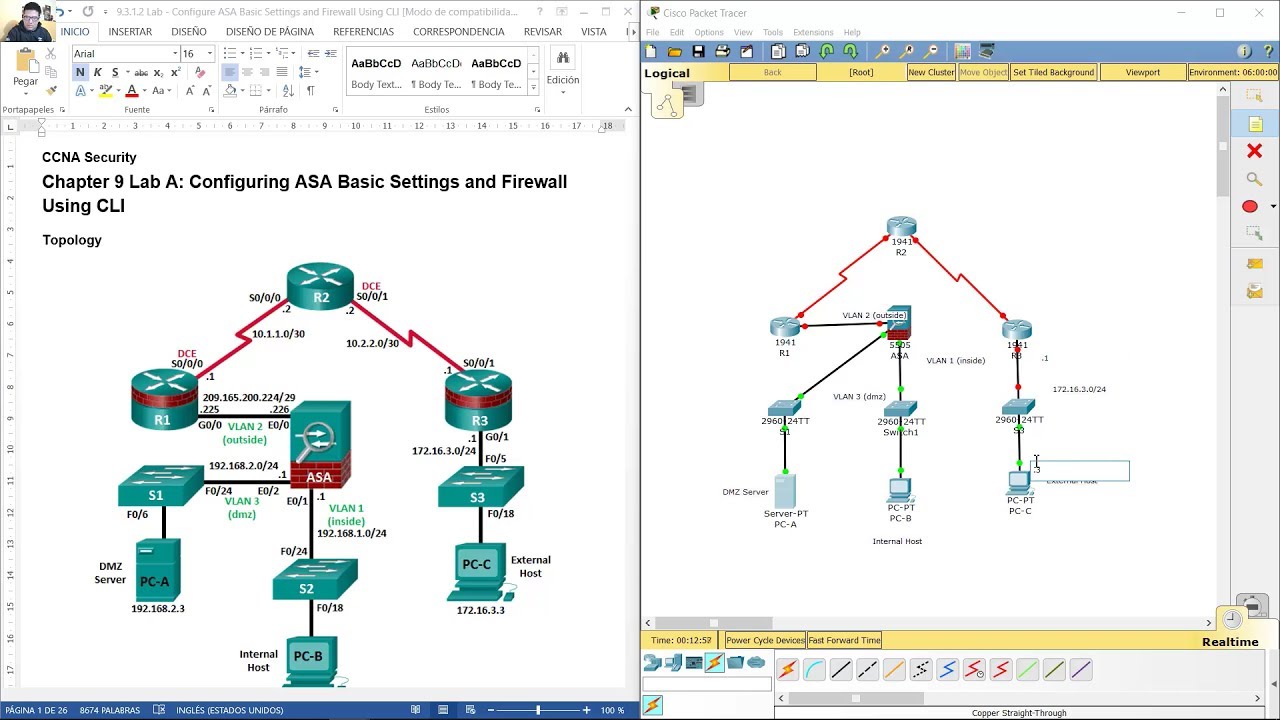Viewport: 1280px width, 720px height.
Task: Click the Packet Tracer Save icon
Action: tap(698, 52)
